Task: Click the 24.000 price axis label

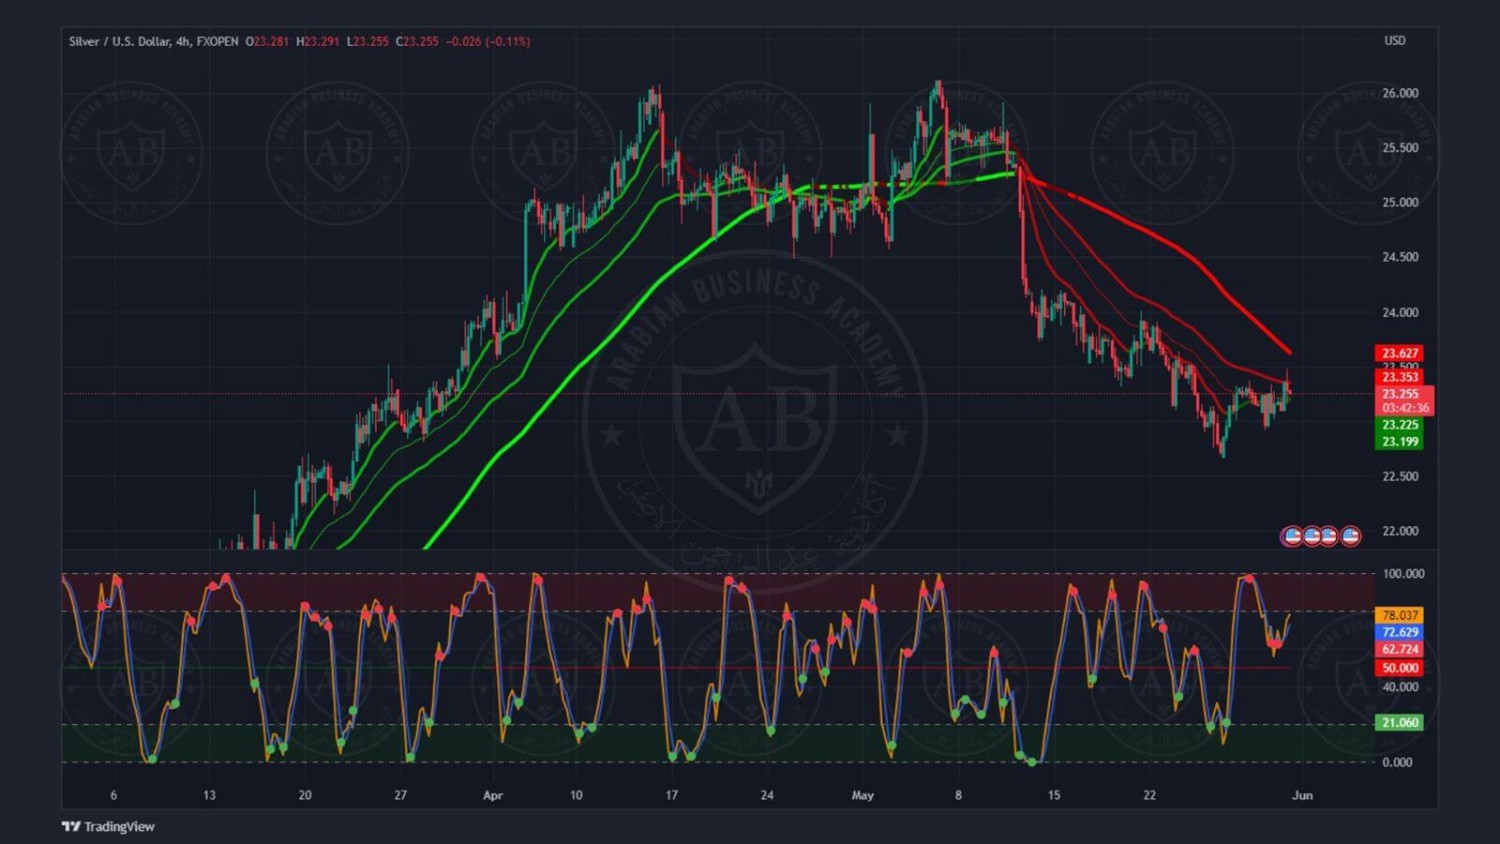Action: [x=1400, y=312]
